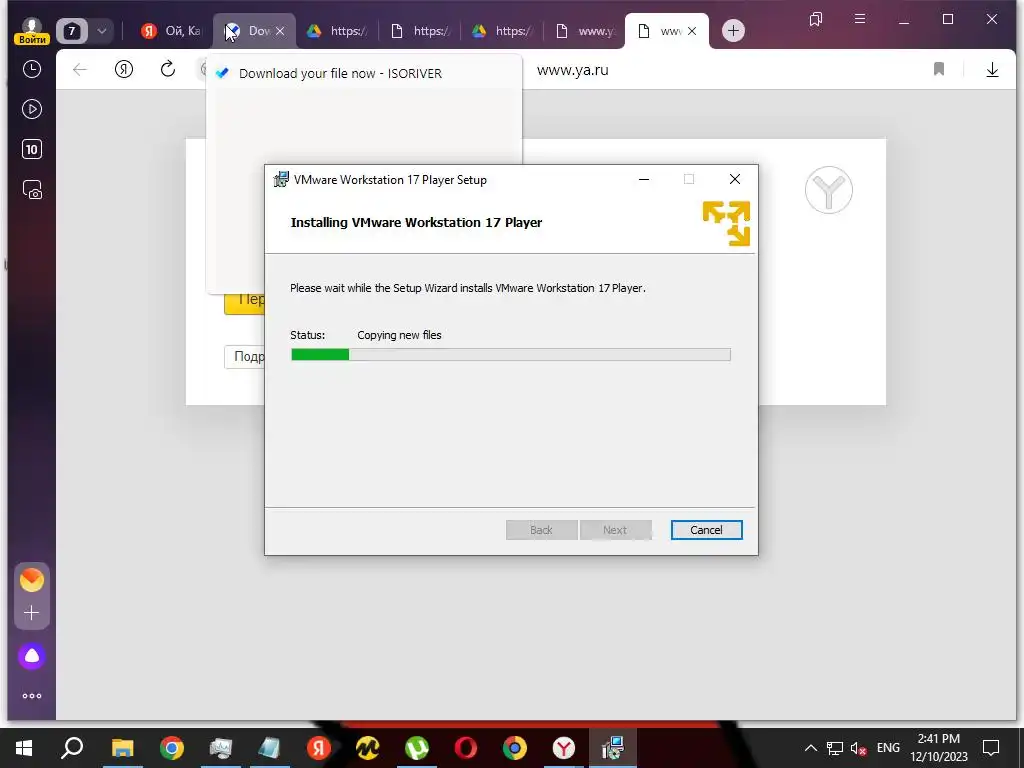Switch to the Ой, Ка Yandex tab
This screenshot has height=768, width=1024.
172,31
